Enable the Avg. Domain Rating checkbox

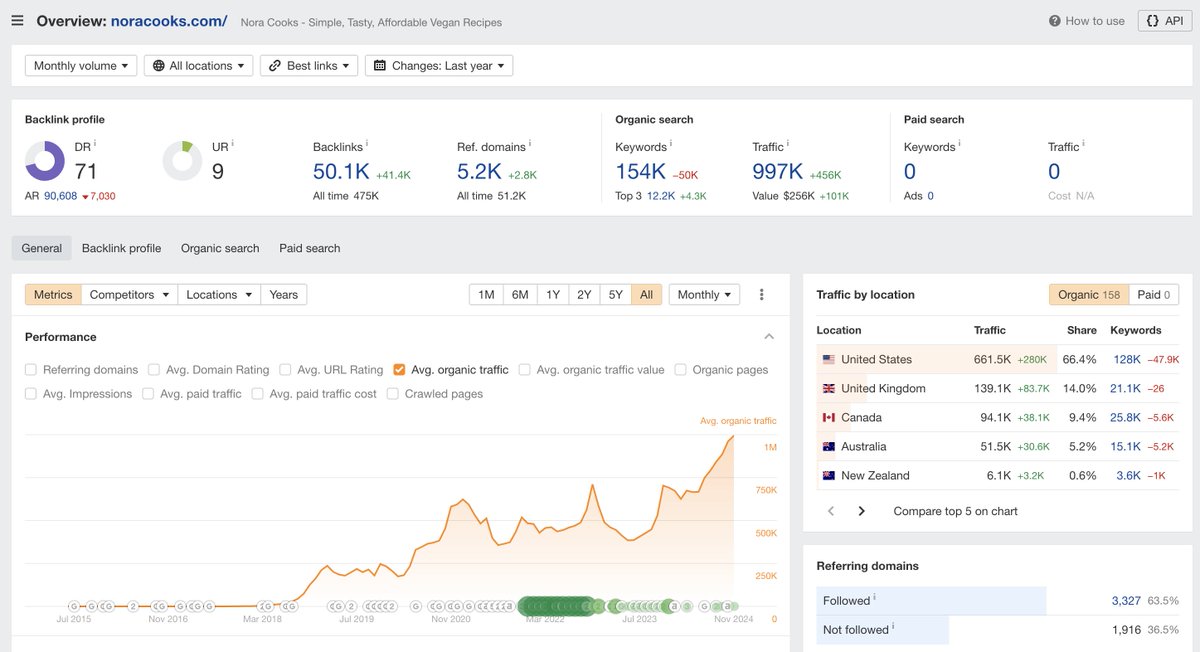154,370
